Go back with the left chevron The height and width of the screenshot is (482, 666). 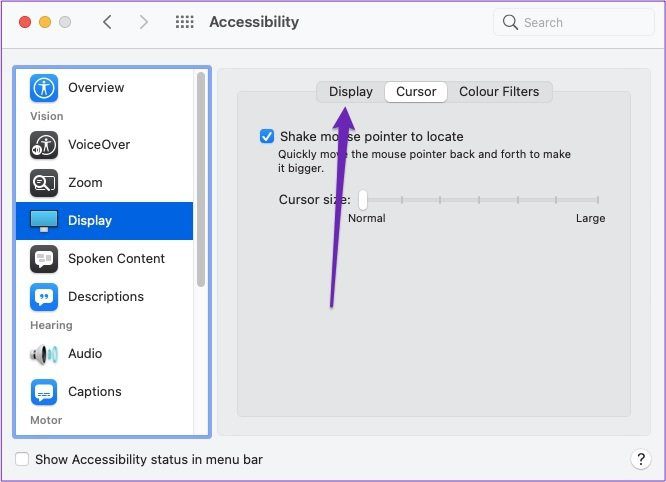pos(107,22)
